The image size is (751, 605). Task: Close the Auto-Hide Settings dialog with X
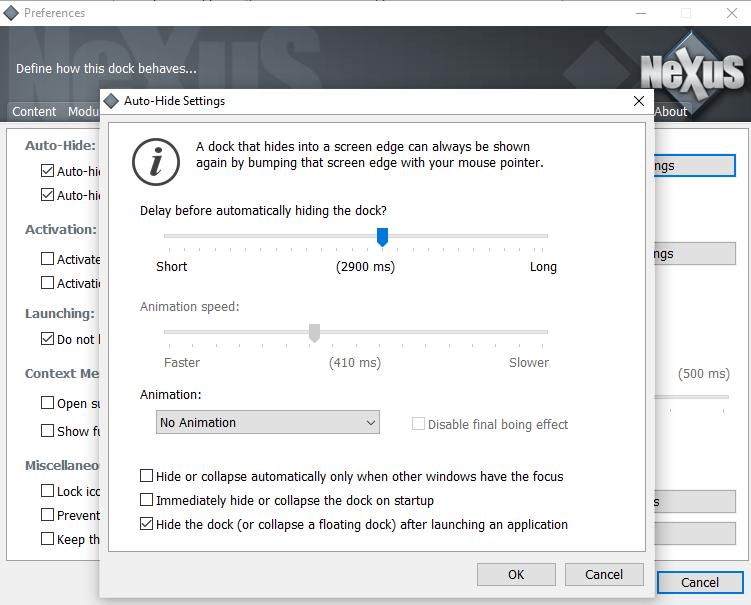click(x=639, y=101)
